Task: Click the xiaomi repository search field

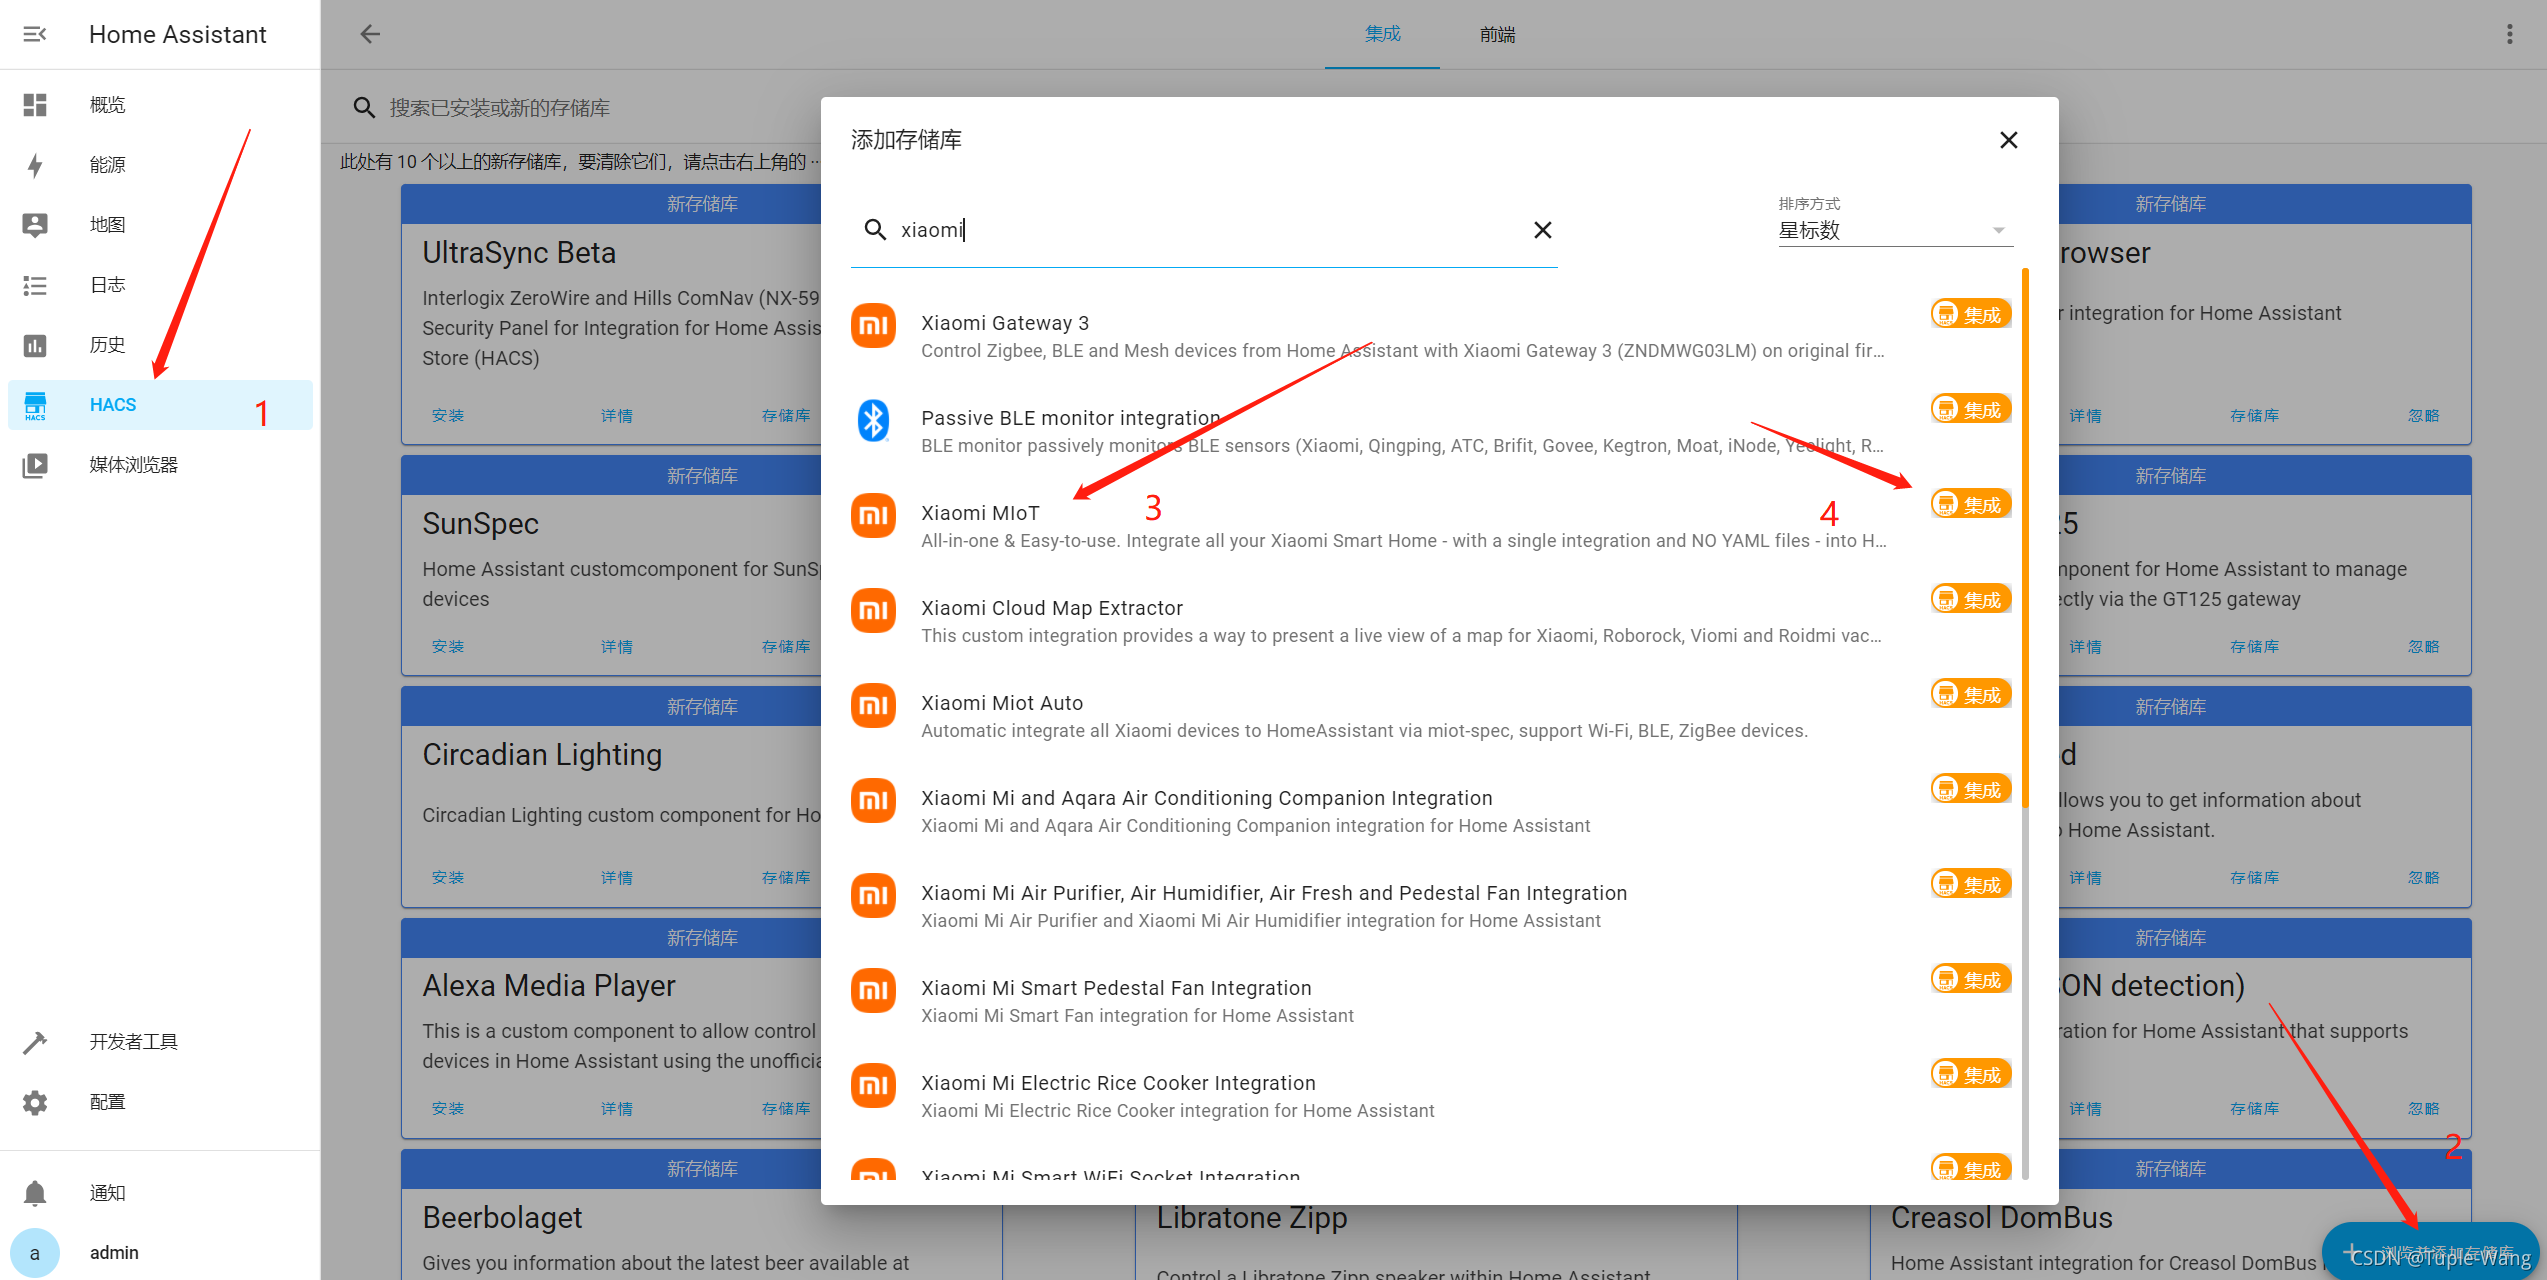Action: tap(1200, 231)
